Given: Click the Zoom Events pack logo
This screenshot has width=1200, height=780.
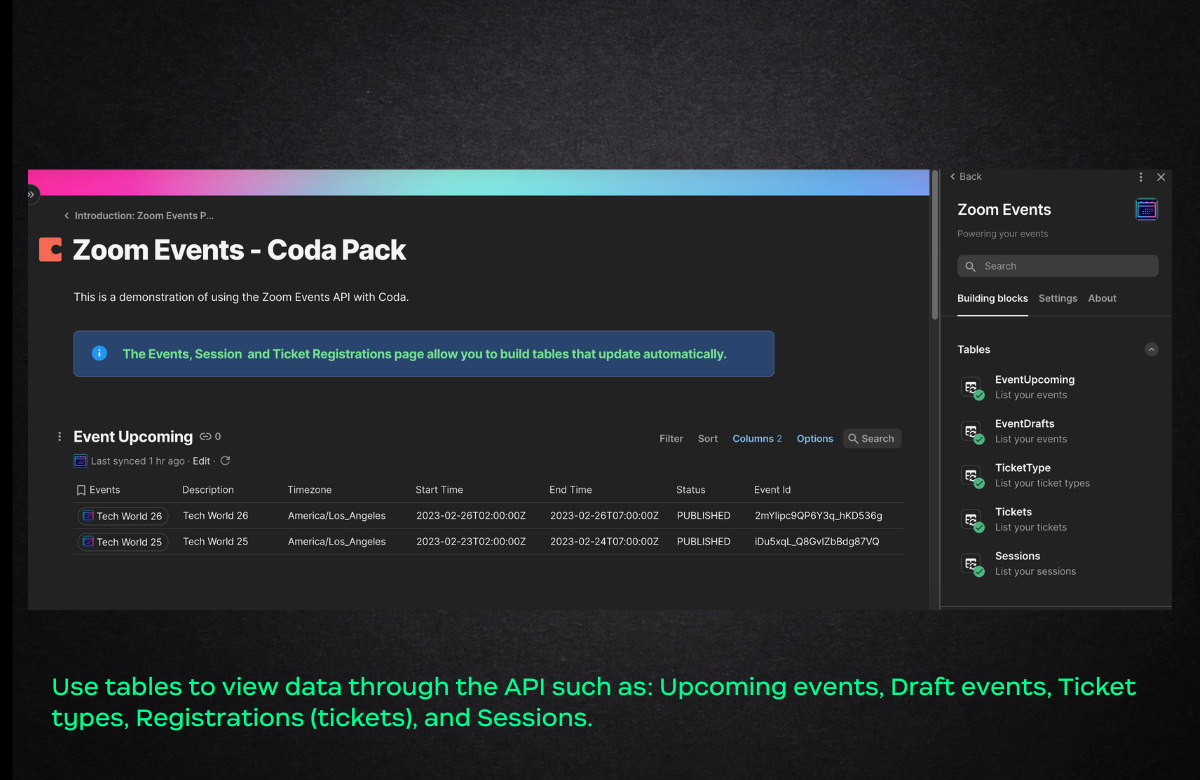Looking at the screenshot, I should coord(1146,209).
